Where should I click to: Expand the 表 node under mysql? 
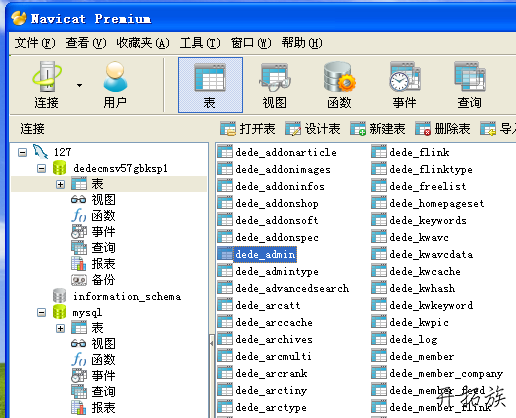(60, 328)
